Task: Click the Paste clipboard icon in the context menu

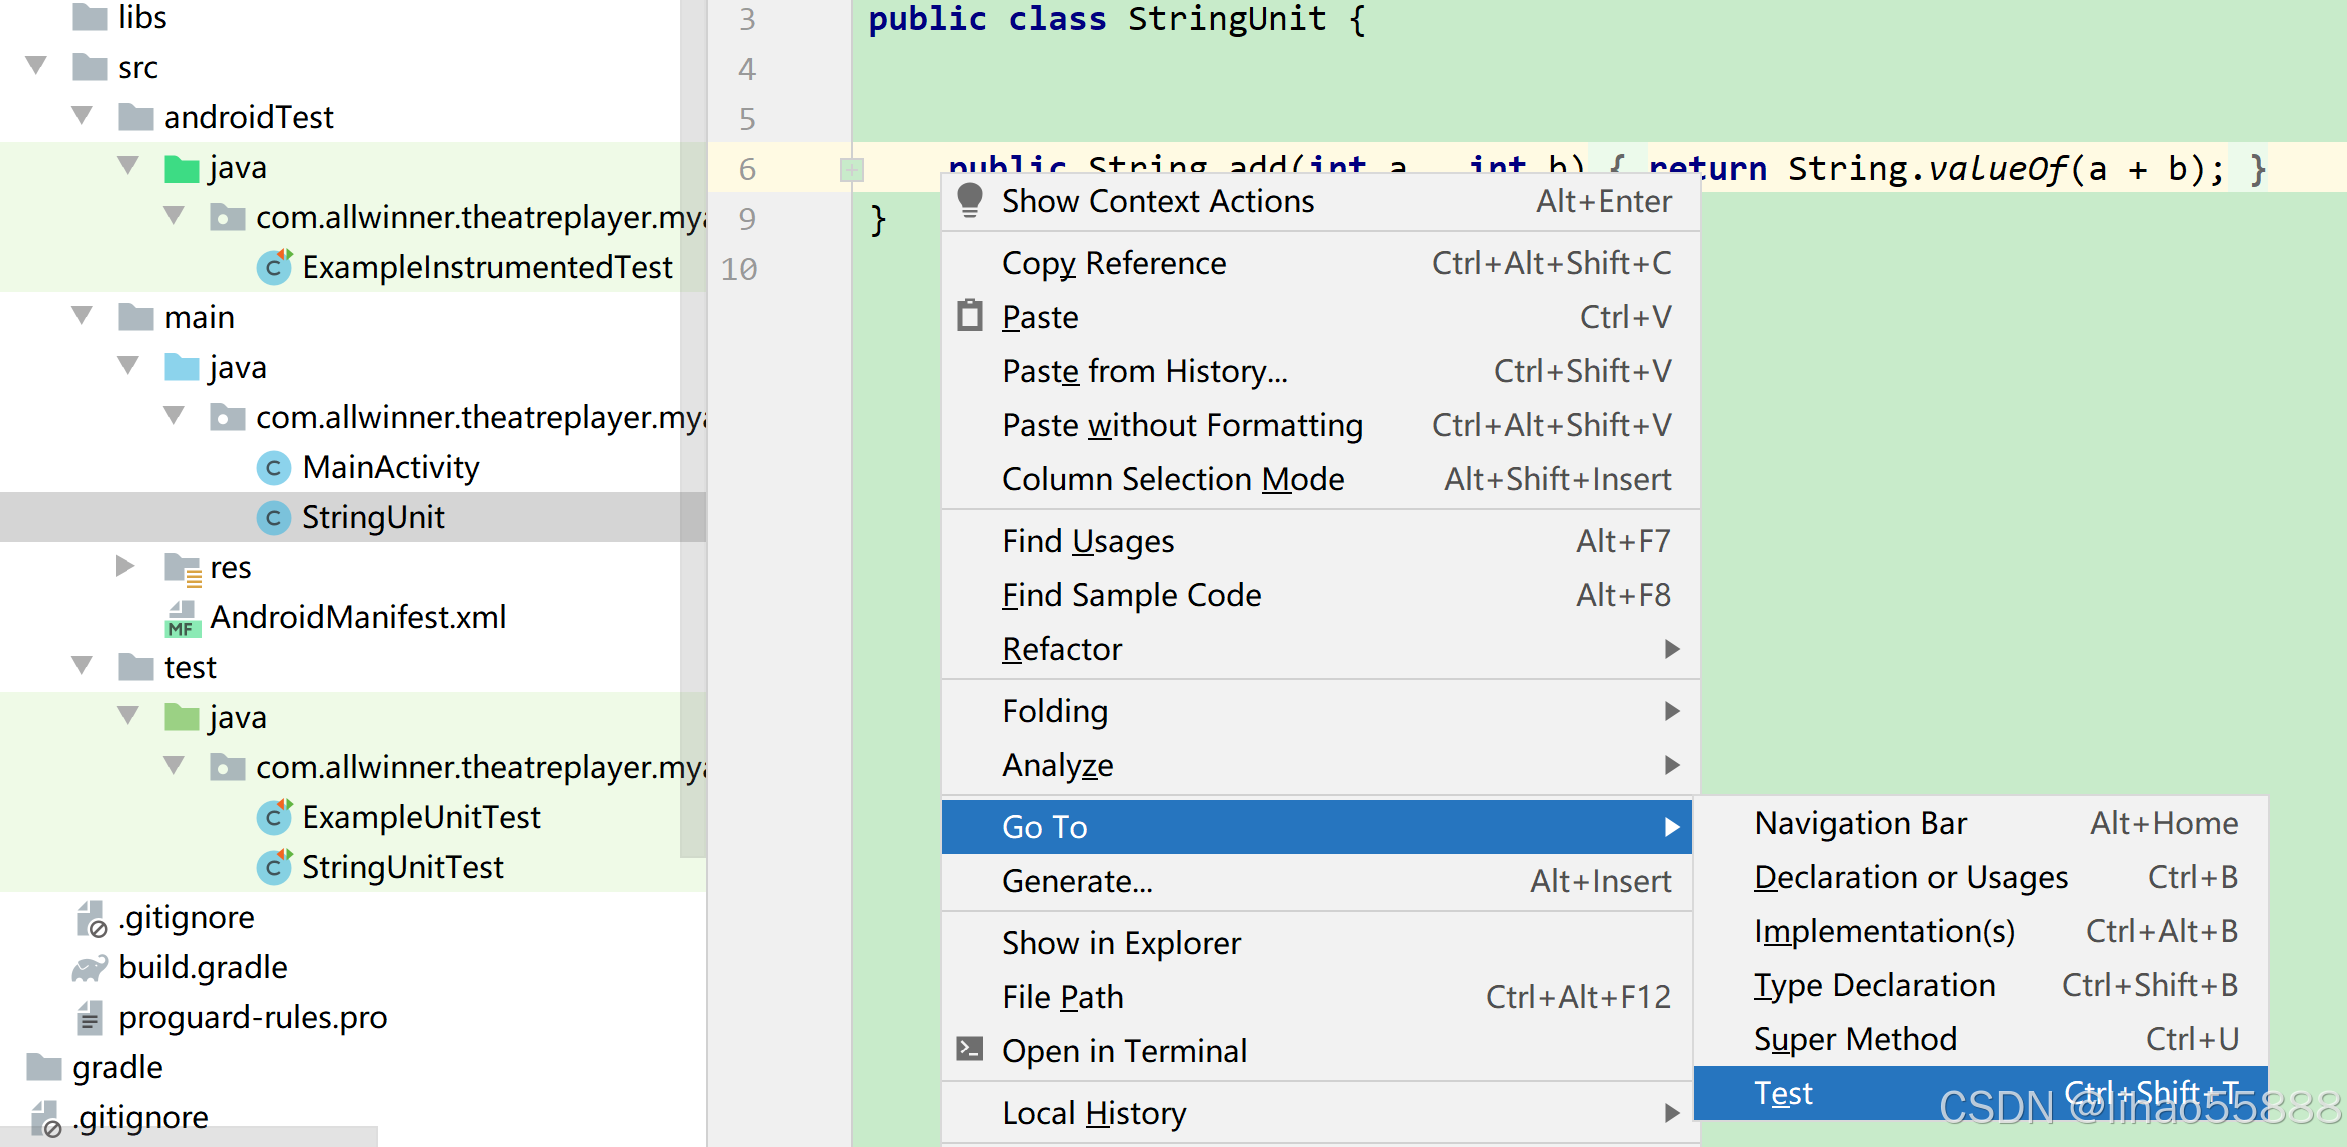Action: [969, 317]
